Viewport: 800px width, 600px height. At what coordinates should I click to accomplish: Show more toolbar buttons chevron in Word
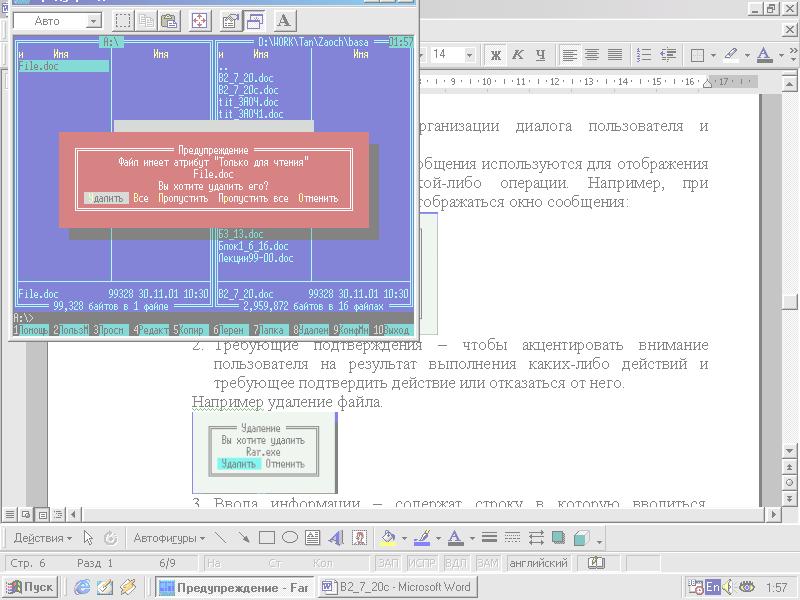click(x=793, y=55)
